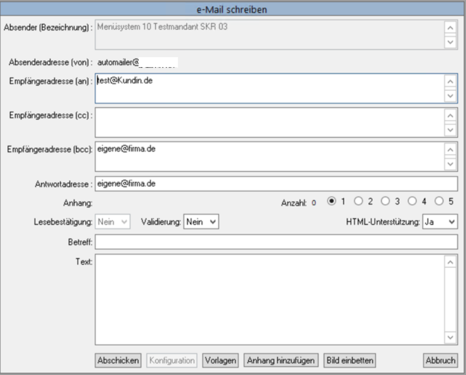
Task: Expand the HTML-Unterstützung dropdown
Action: tap(440, 222)
